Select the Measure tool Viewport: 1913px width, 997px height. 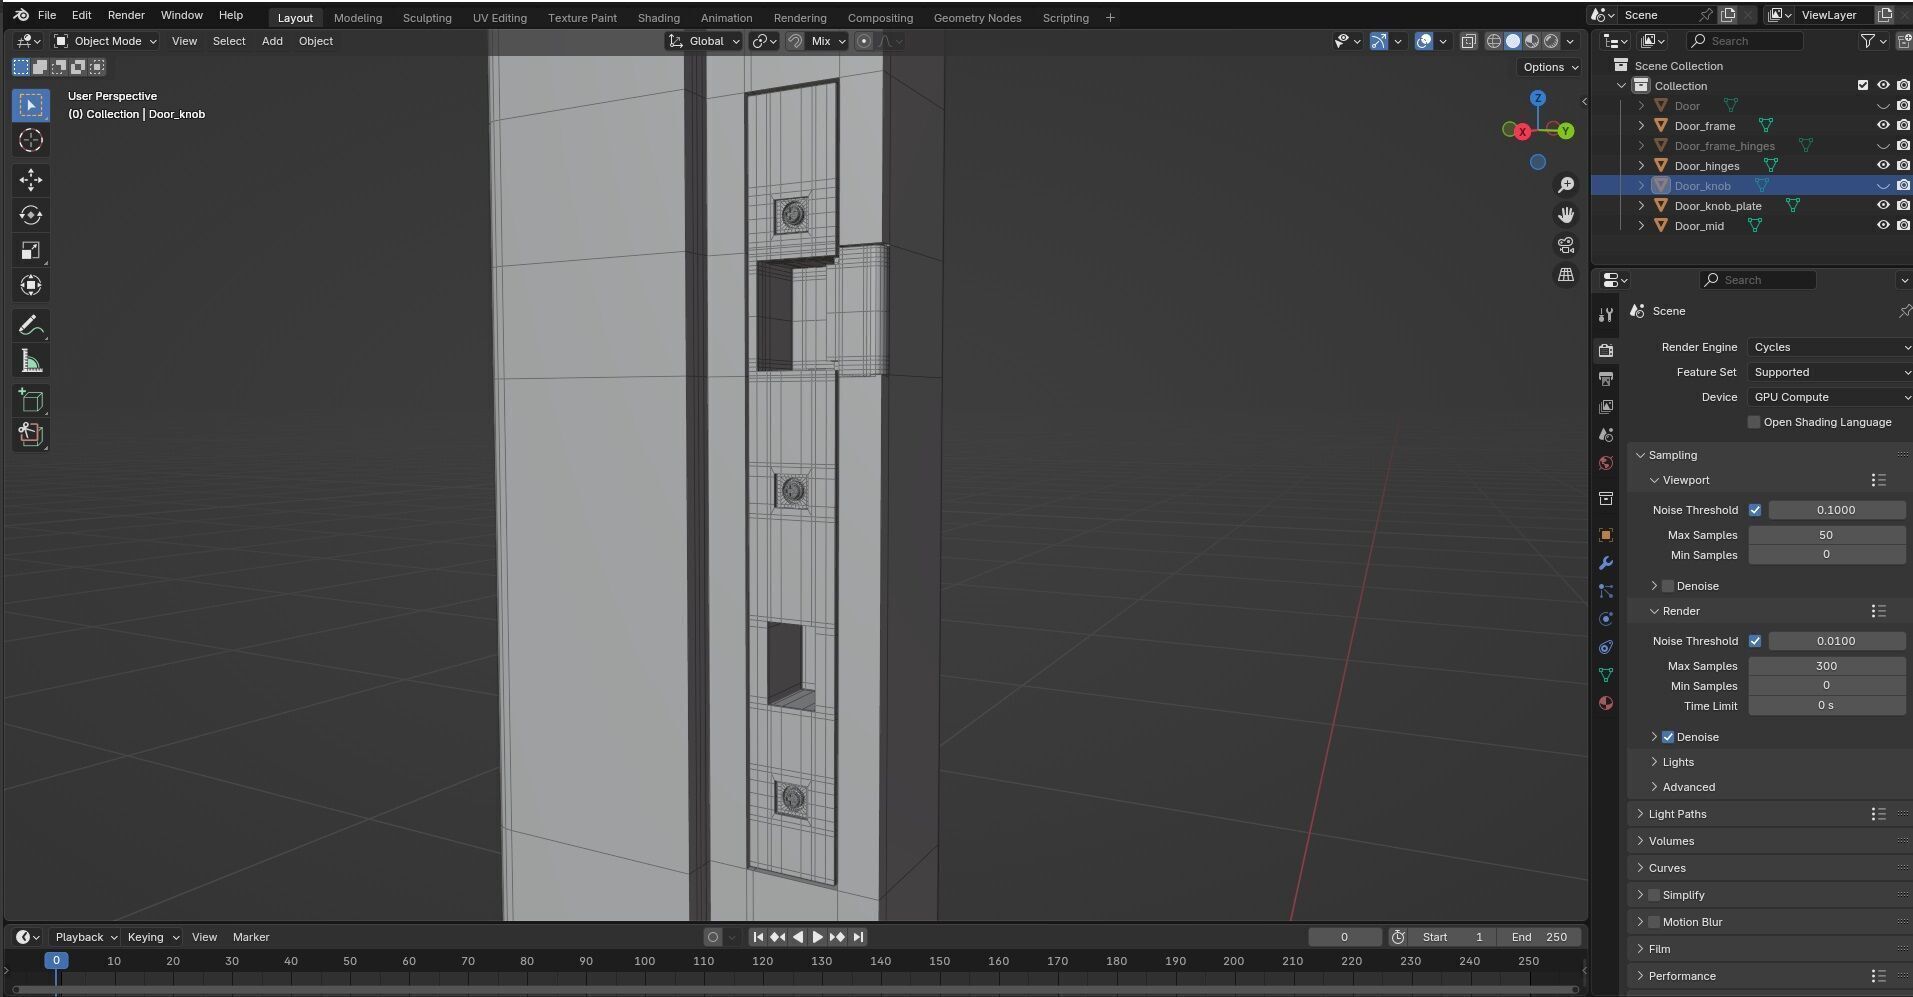click(31, 361)
